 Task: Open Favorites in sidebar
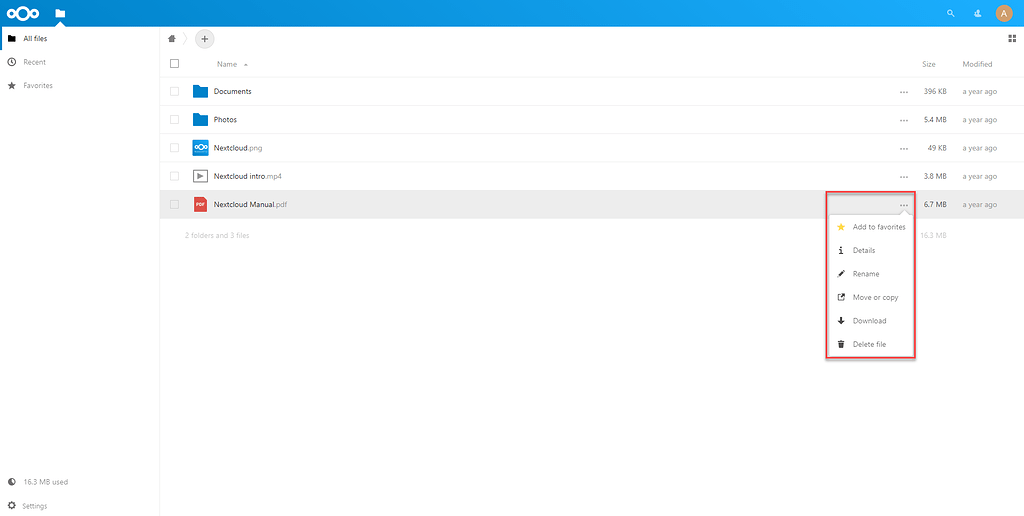pos(80,86)
